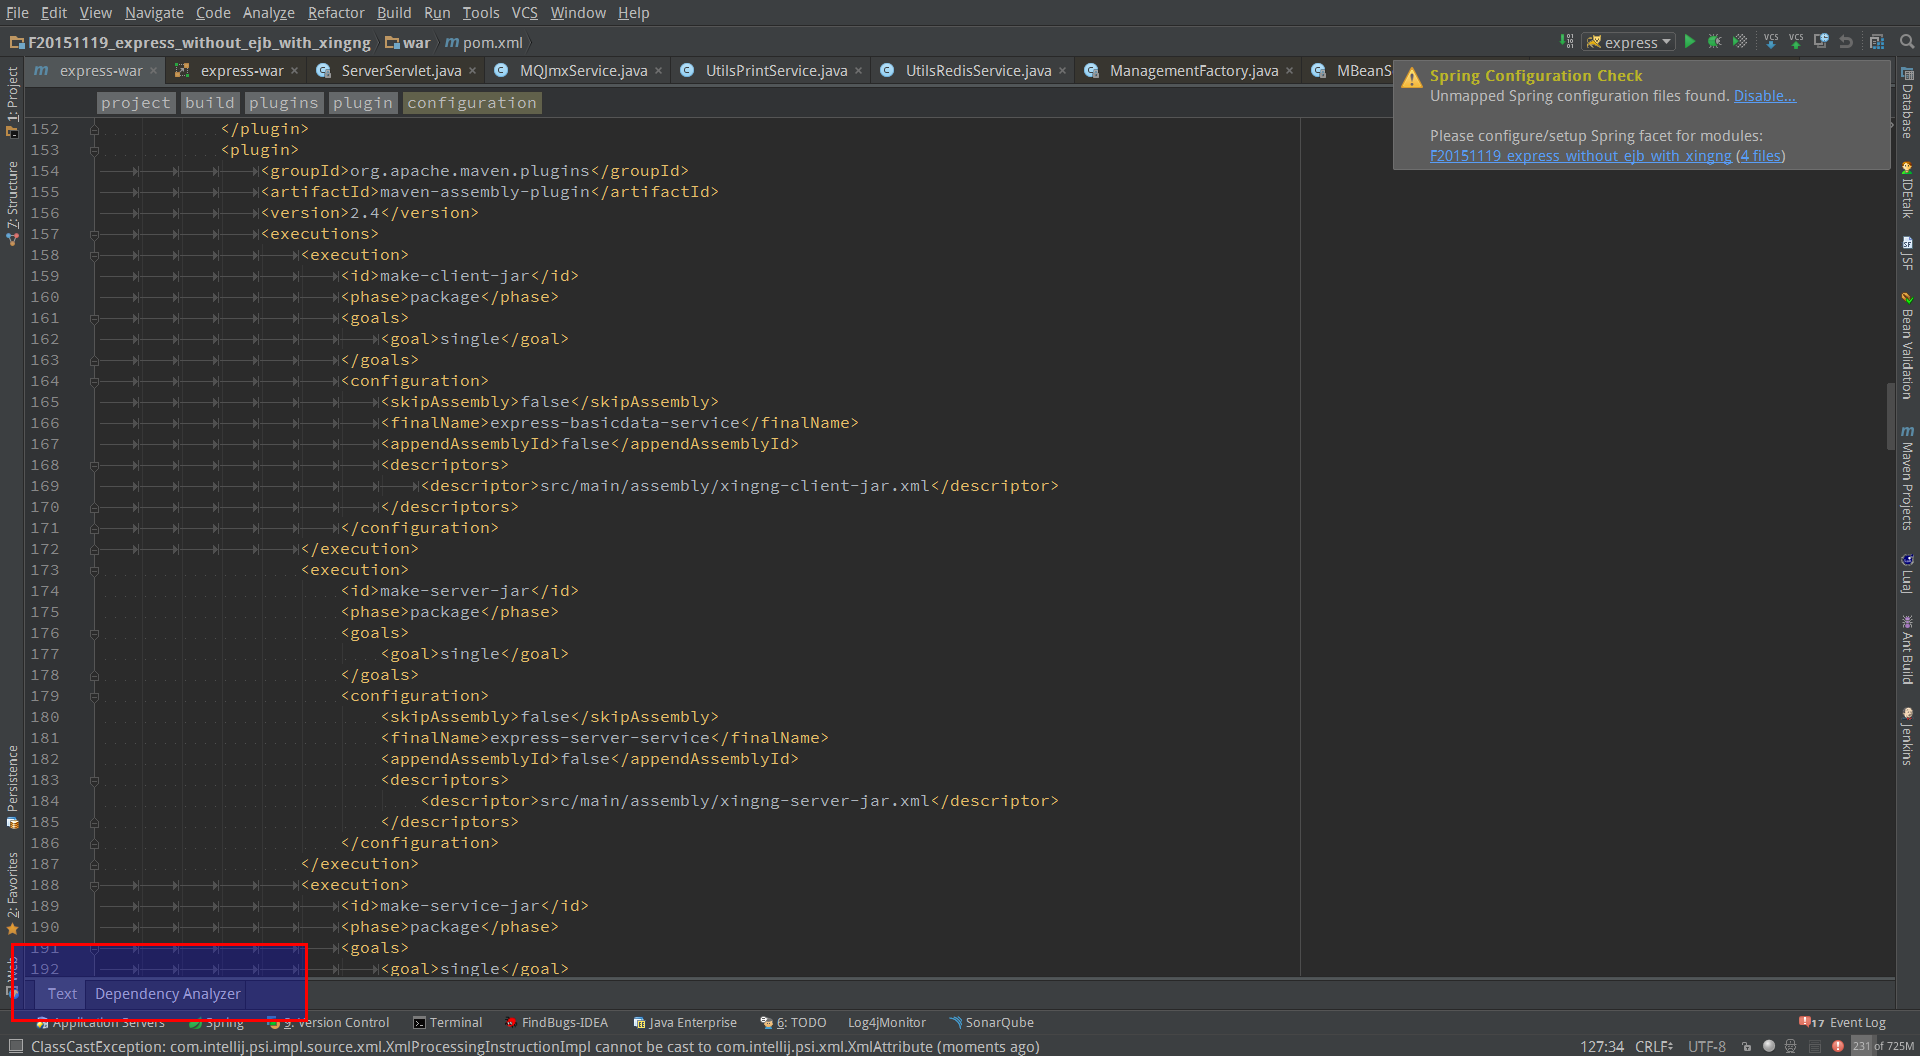This screenshot has width=1920, height=1056.
Task: Click the gray power save circle icon
Action: tap(1769, 1046)
